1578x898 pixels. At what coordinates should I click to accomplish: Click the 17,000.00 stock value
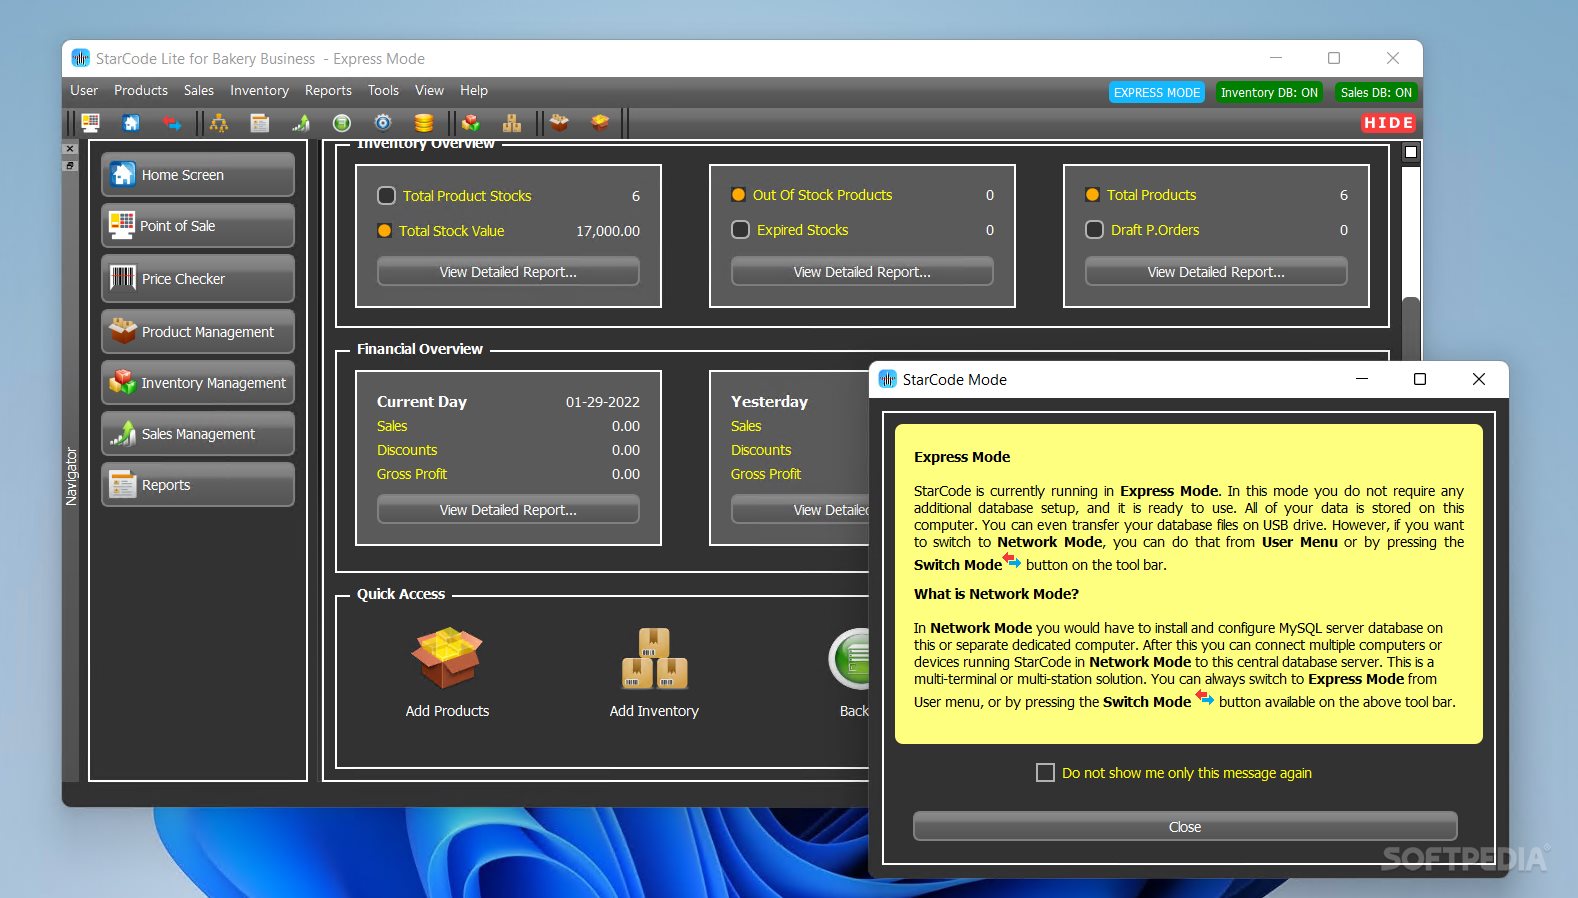click(x=608, y=231)
